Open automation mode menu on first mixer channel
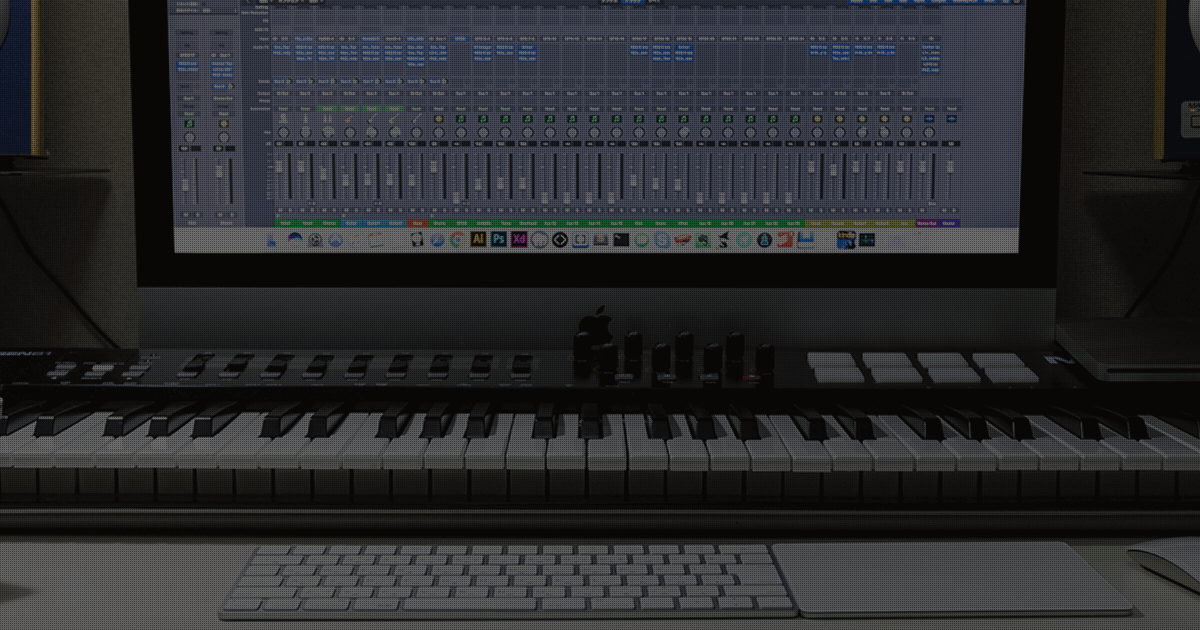Viewport: 1200px width, 630px height. [x=284, y=108]
